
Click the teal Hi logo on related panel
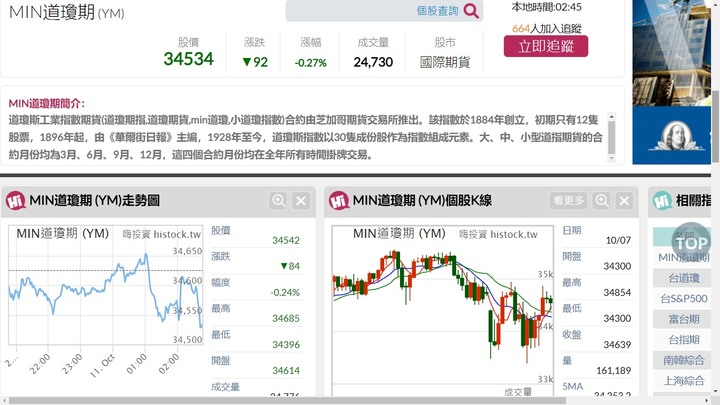(x=662, y=201)
